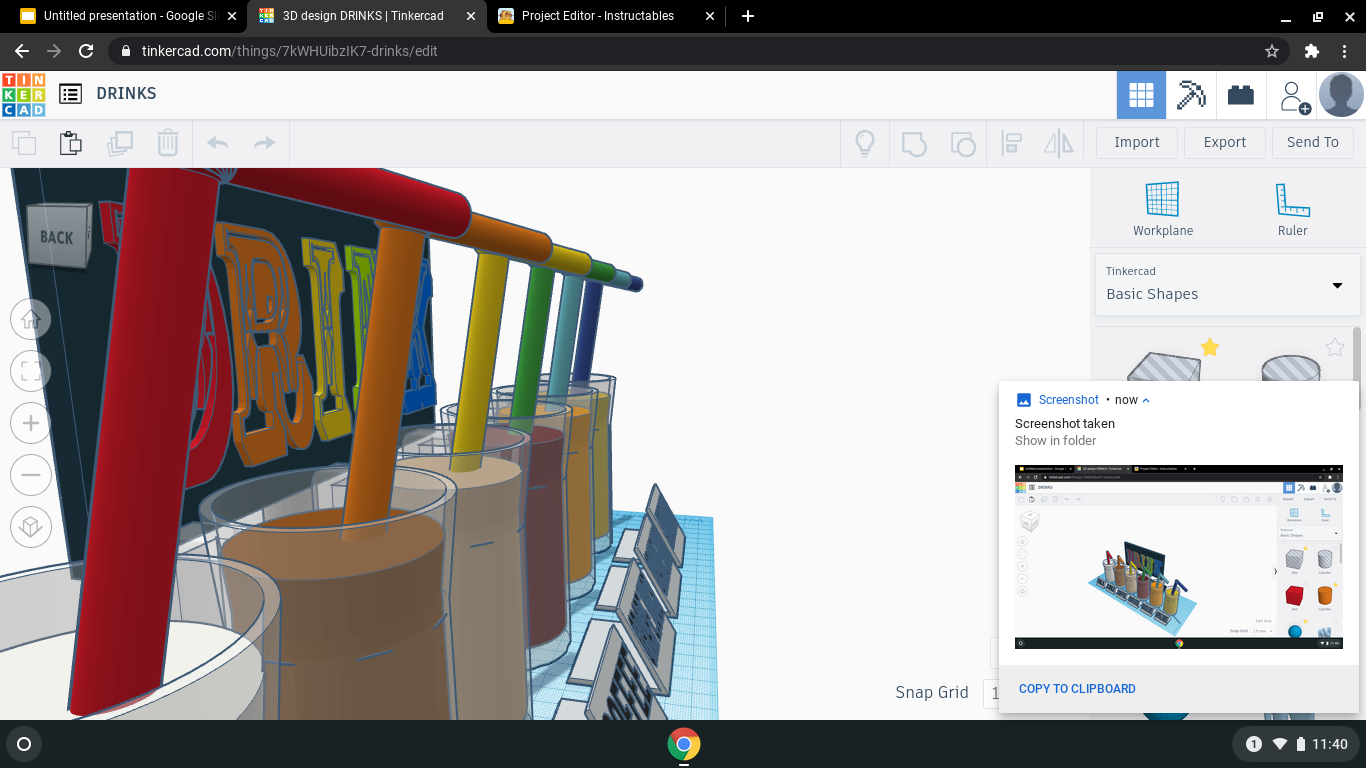Select the Ungroup tool
The width and height of the screenshot is (1366, 768).
(963, 143)
